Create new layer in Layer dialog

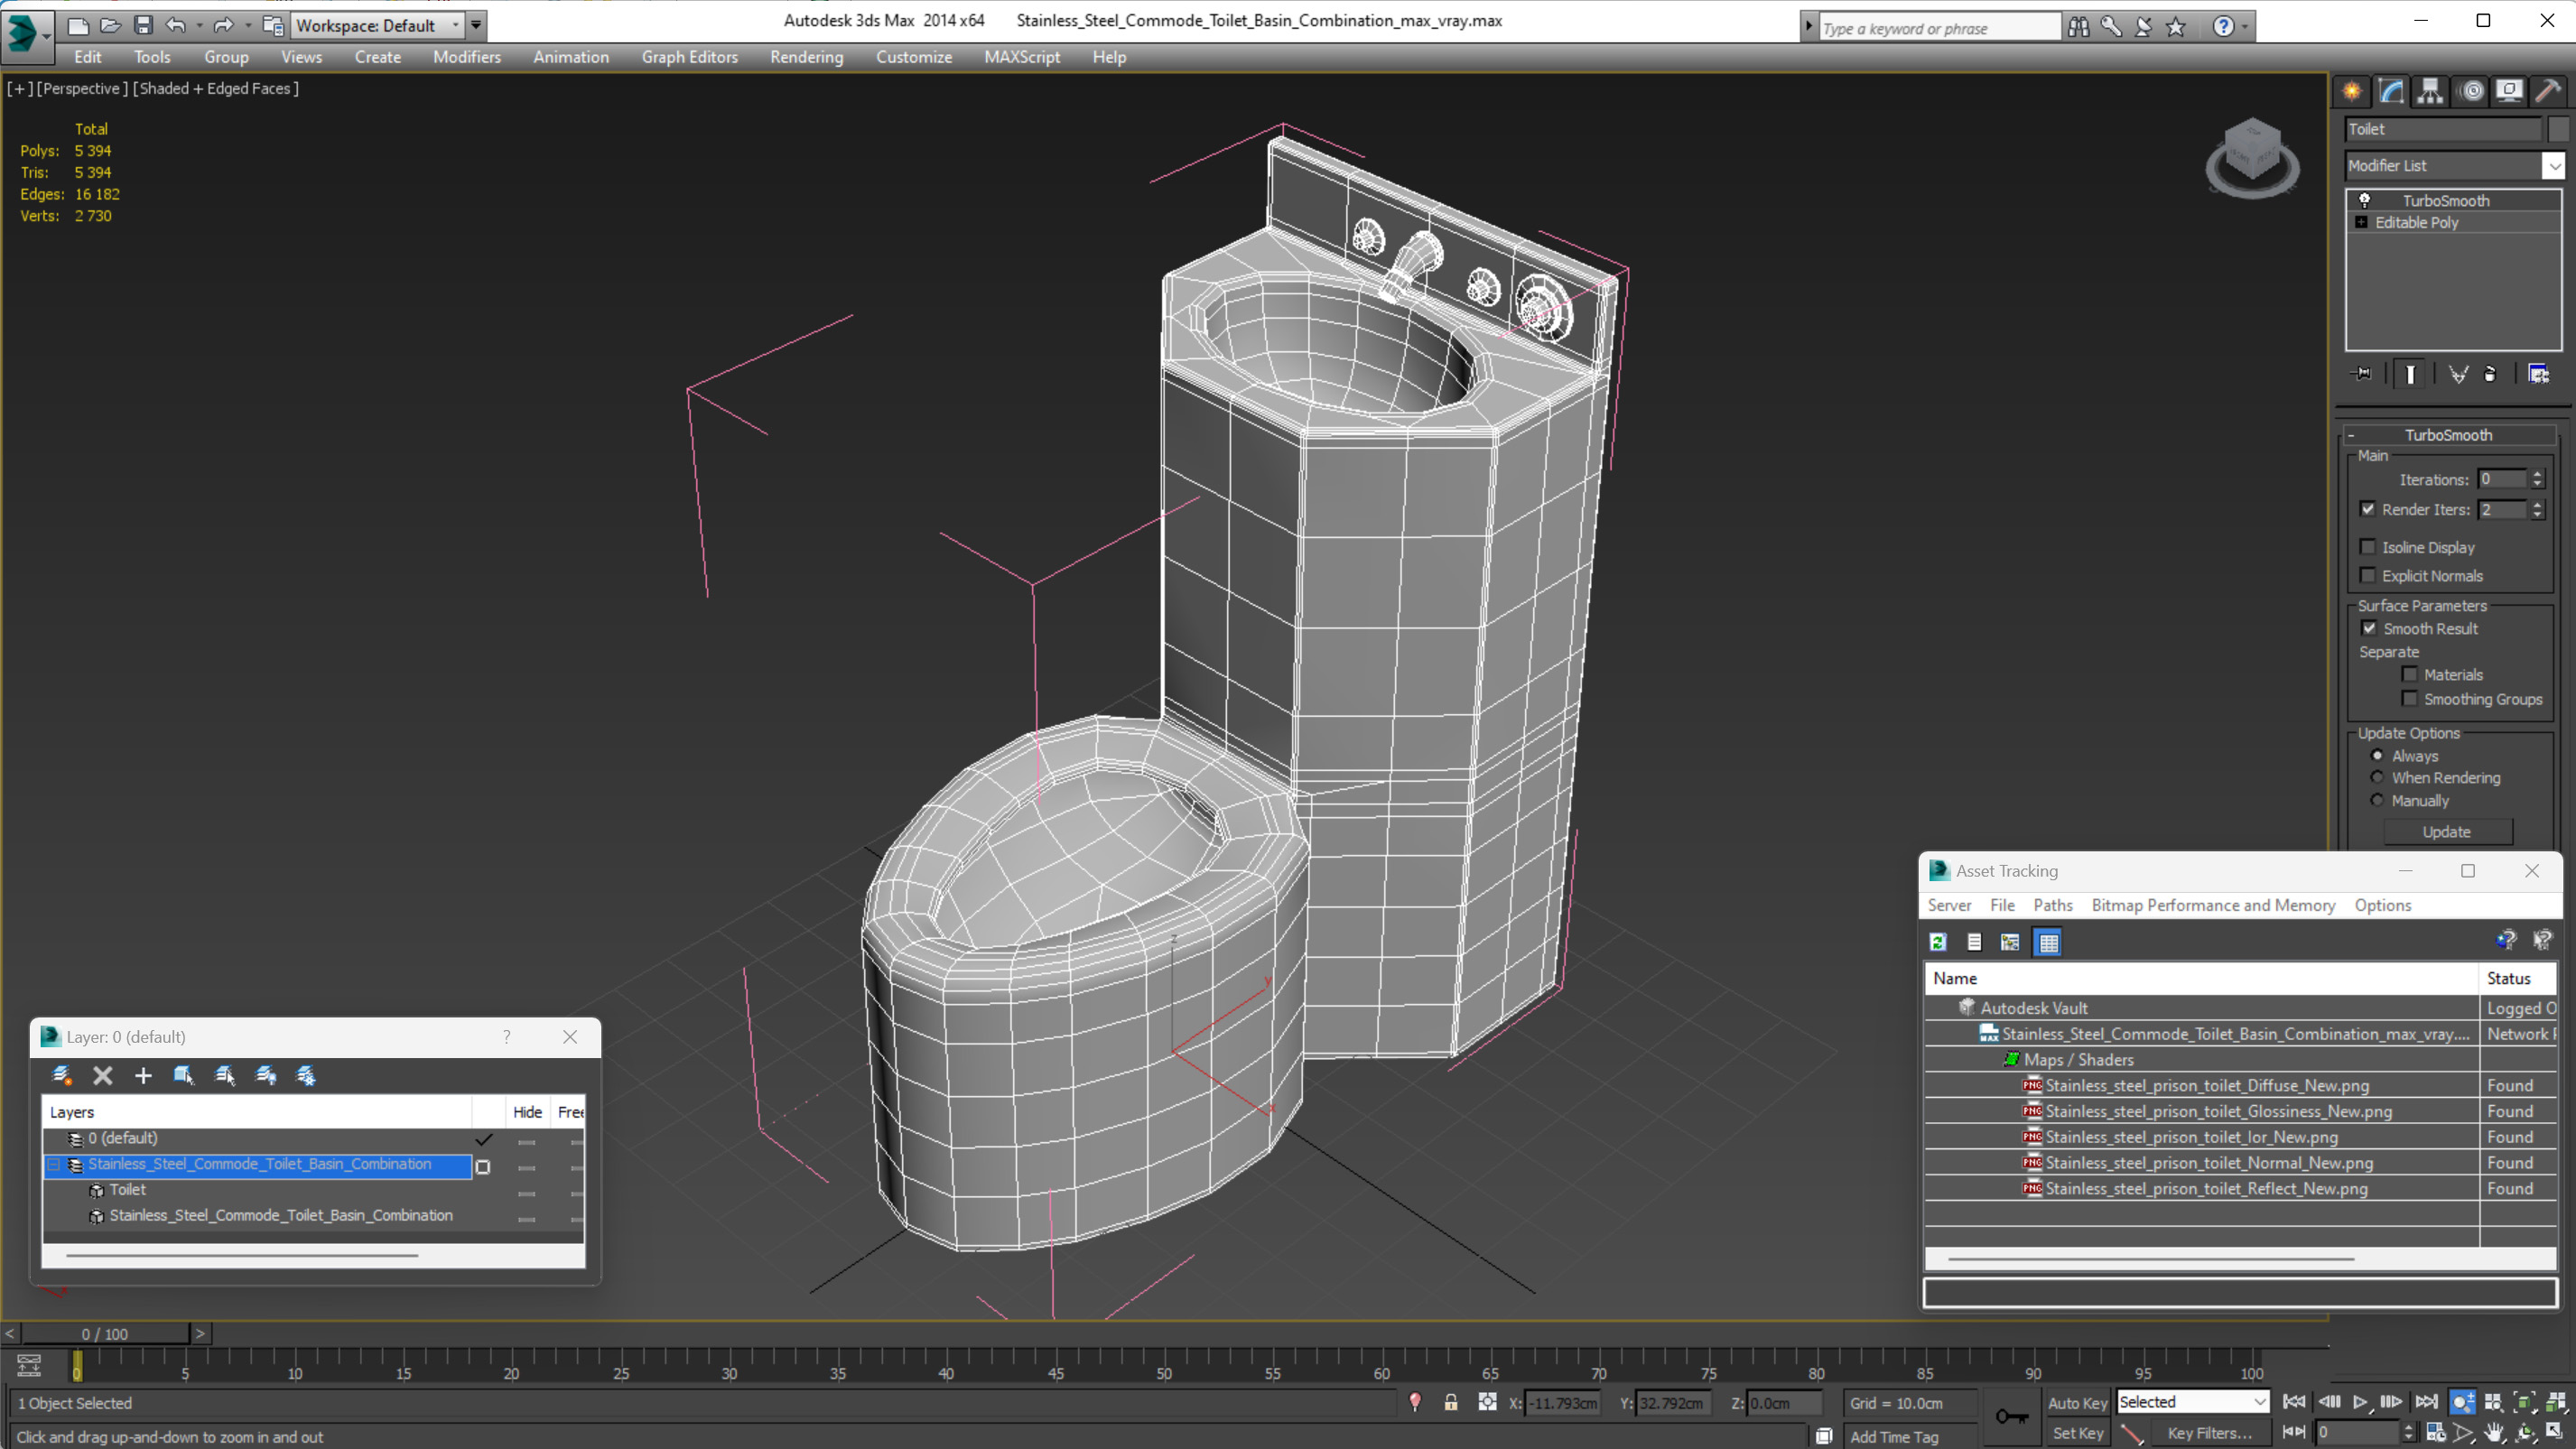click(x=62, y=1075)
